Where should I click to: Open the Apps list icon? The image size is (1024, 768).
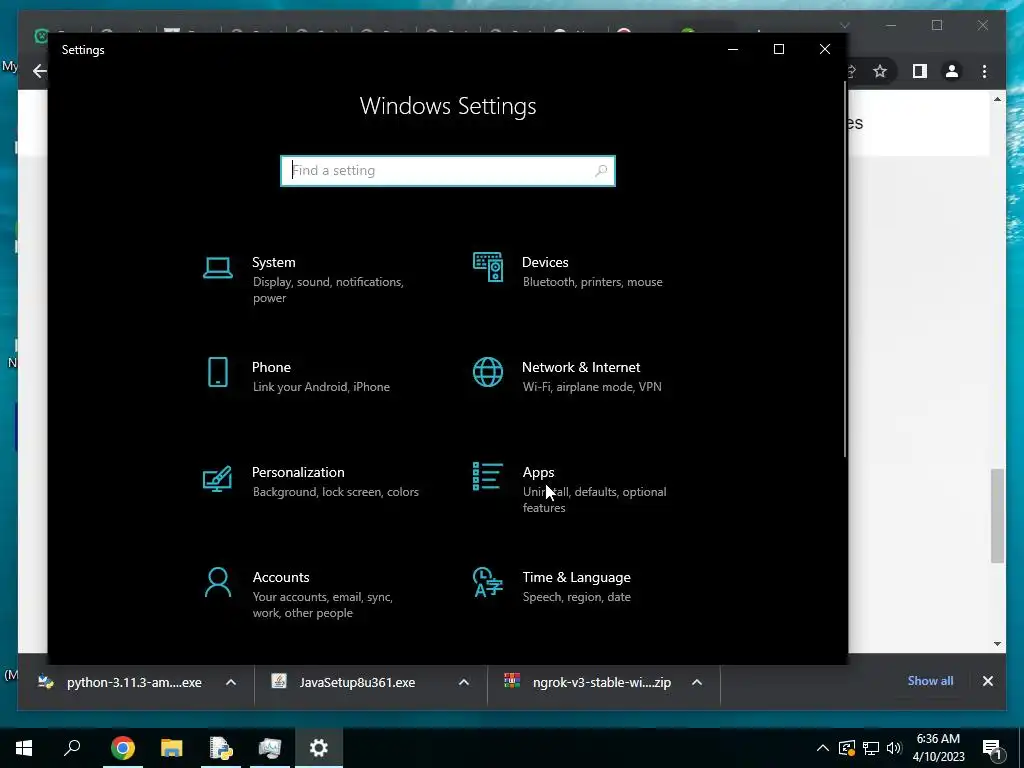point(488,476)
